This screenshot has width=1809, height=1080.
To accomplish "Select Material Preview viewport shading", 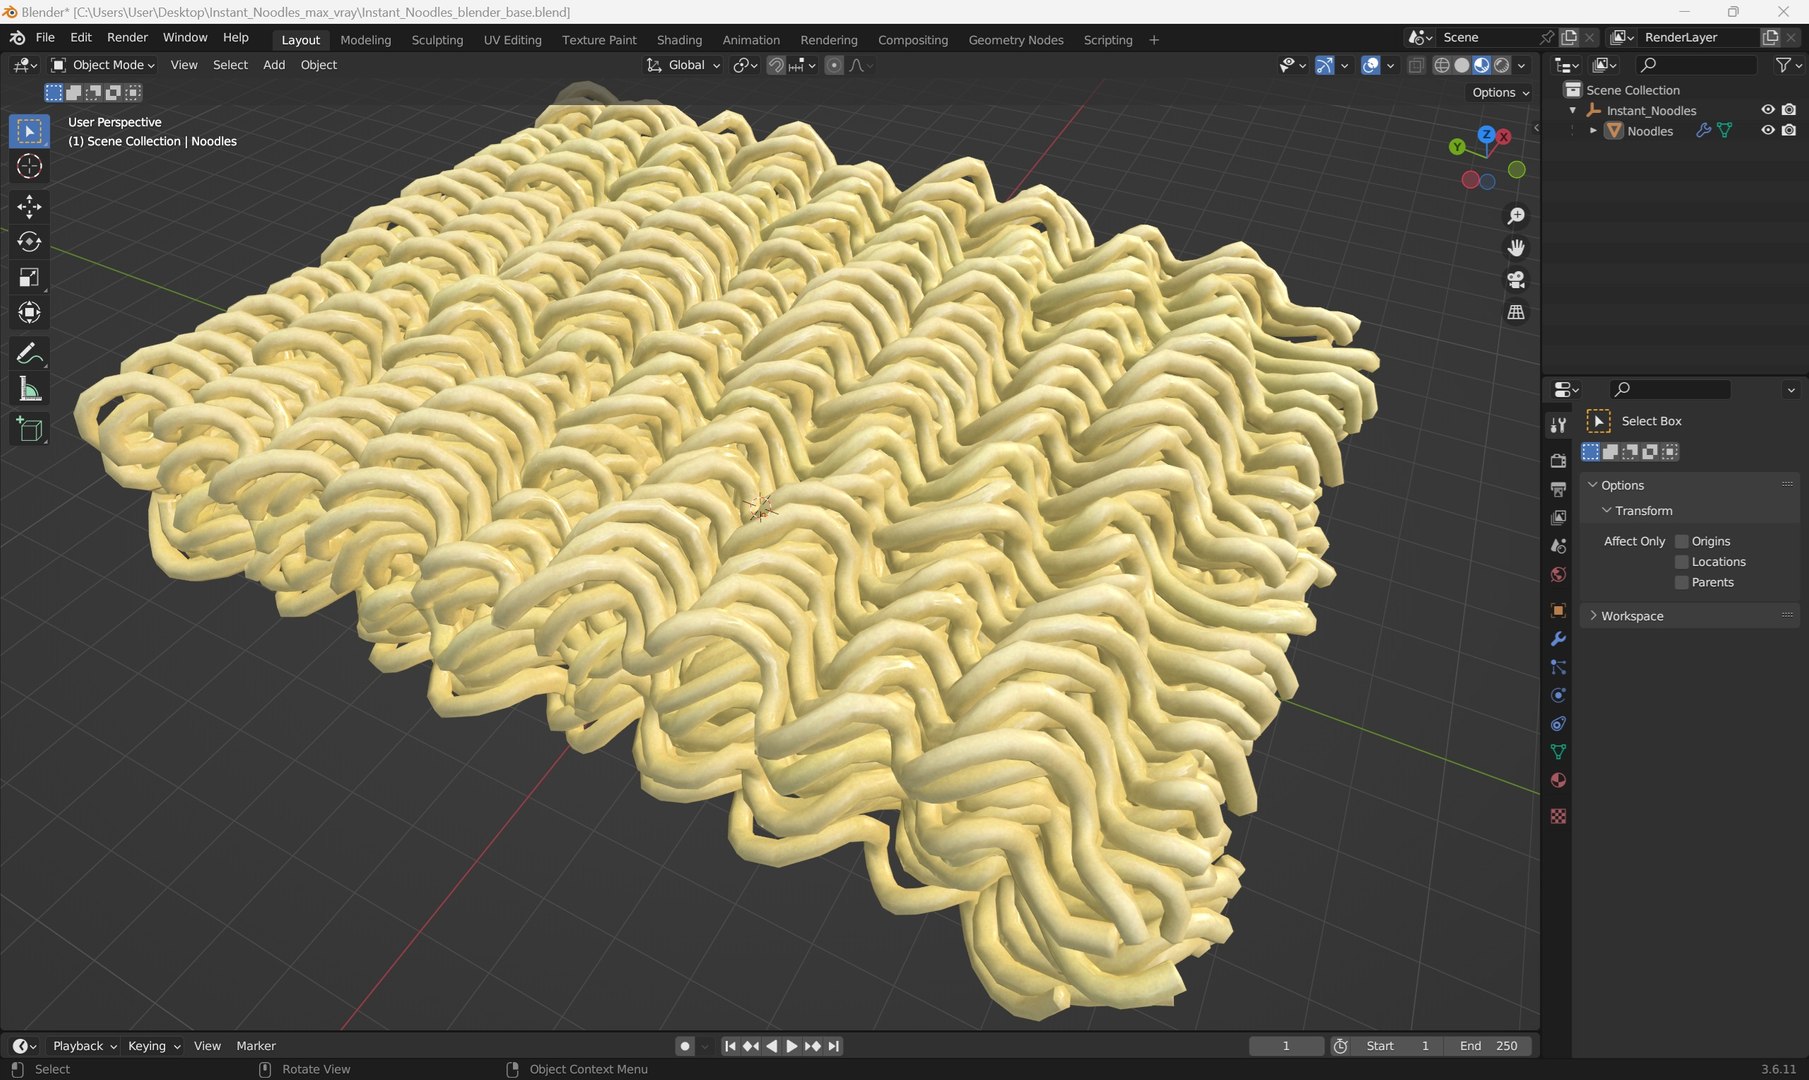I will coord(1482,65).
